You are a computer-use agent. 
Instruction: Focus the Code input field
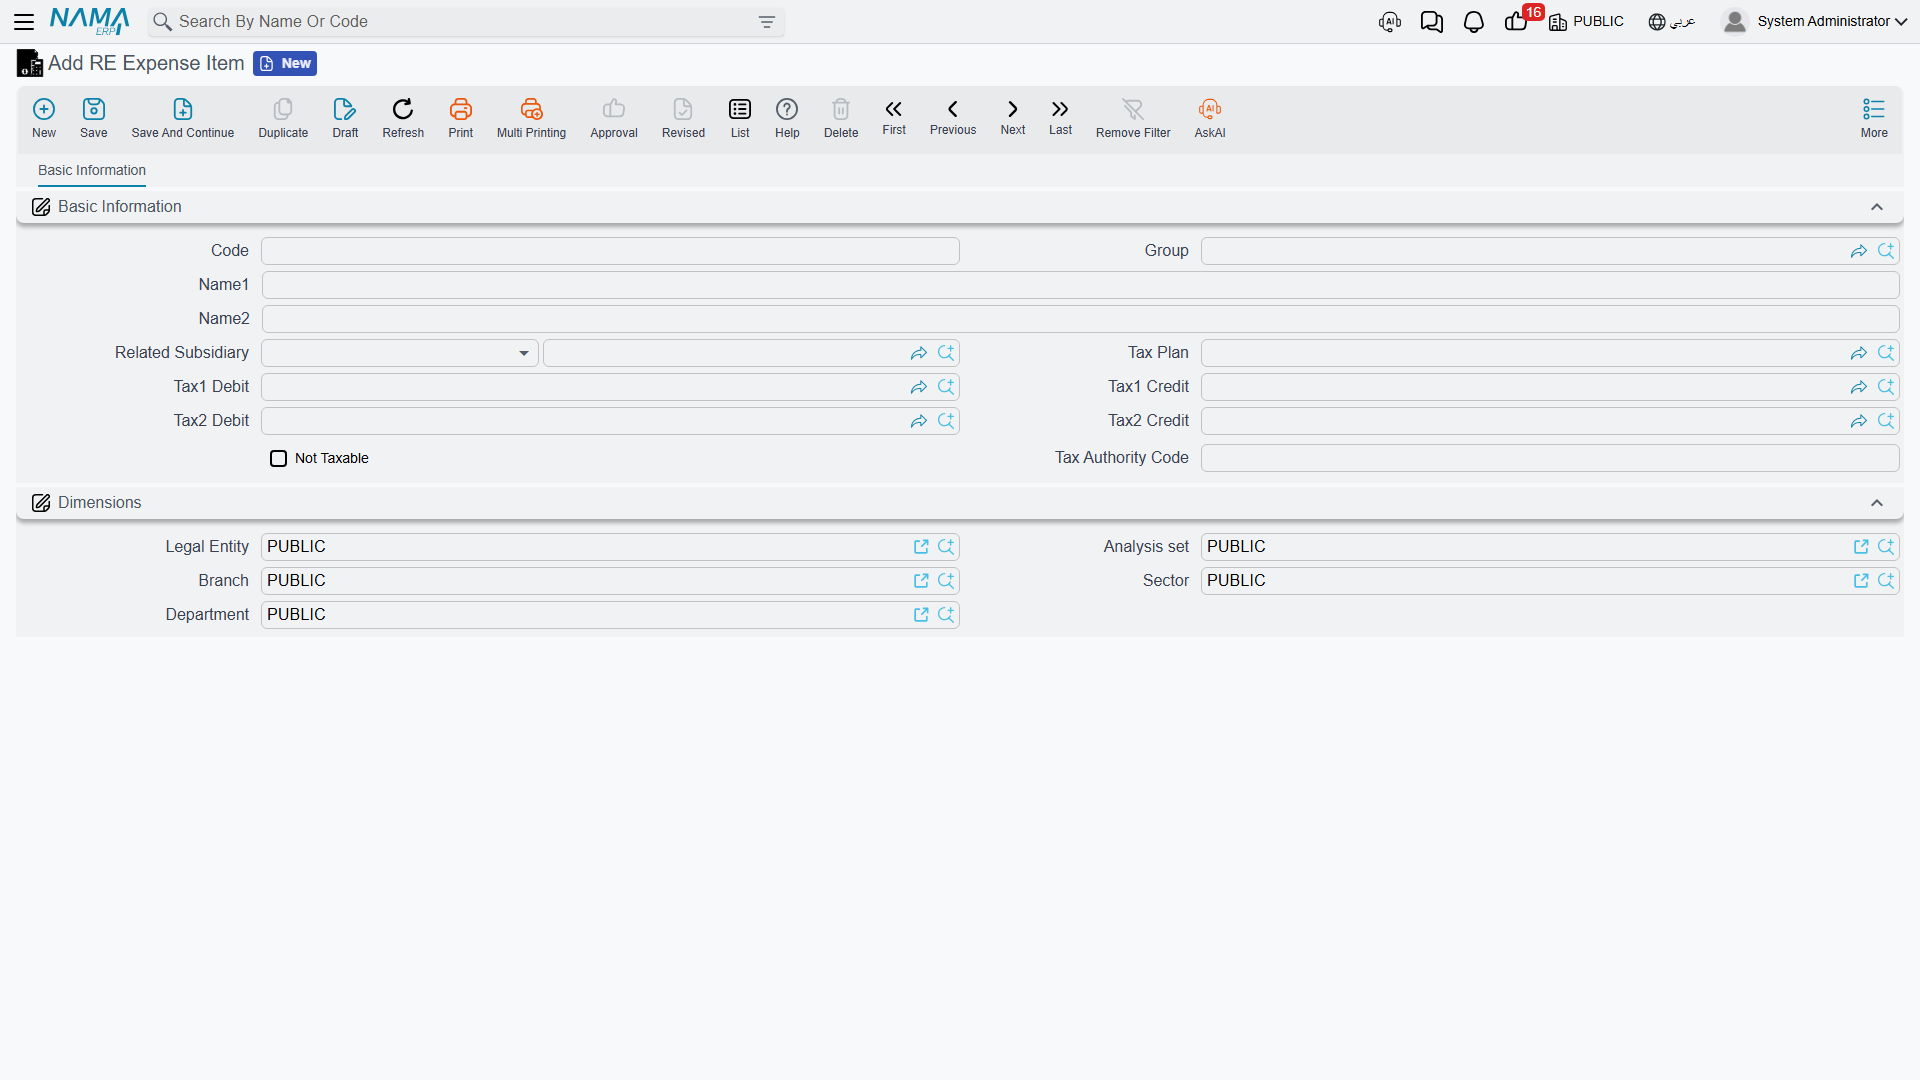610,251
